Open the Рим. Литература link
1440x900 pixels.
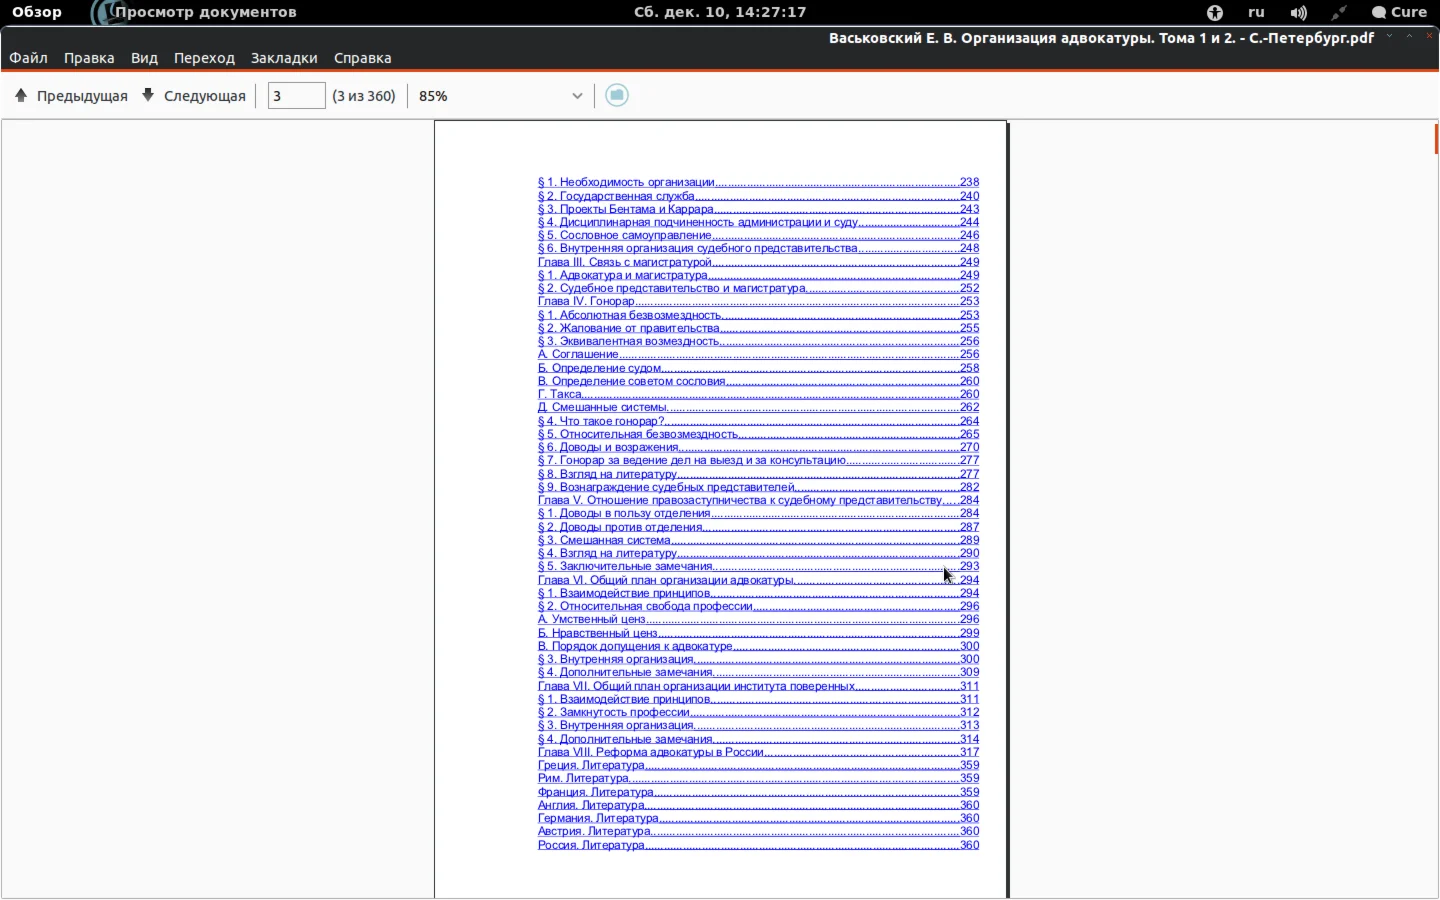584,778
